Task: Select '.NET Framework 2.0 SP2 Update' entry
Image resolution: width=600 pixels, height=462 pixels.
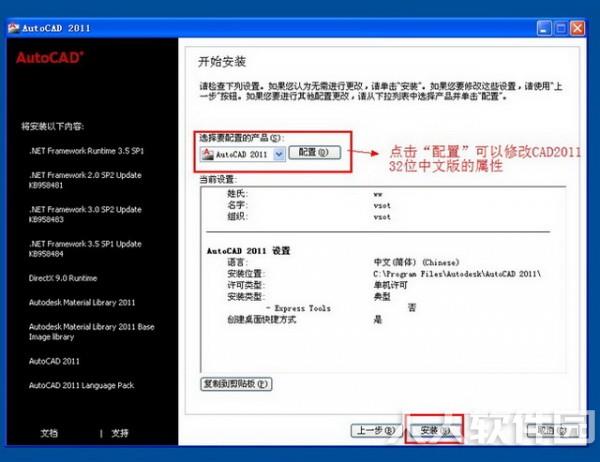Action: pos(85,180)
